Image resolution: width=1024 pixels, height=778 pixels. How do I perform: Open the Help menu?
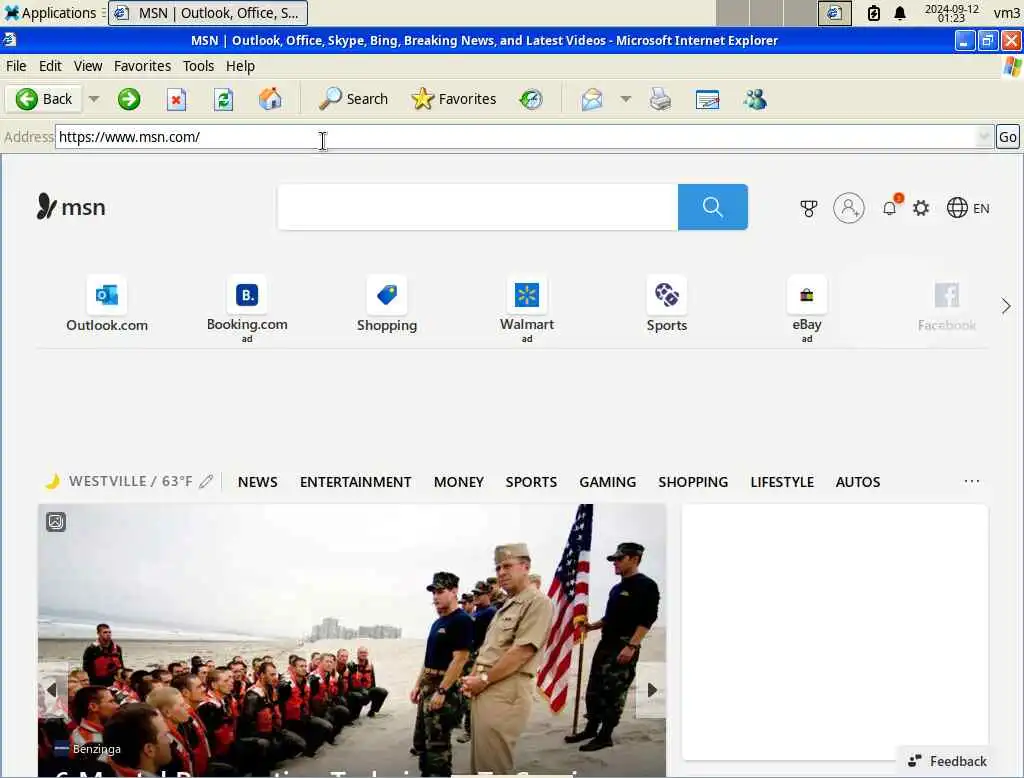coord(240,66)
